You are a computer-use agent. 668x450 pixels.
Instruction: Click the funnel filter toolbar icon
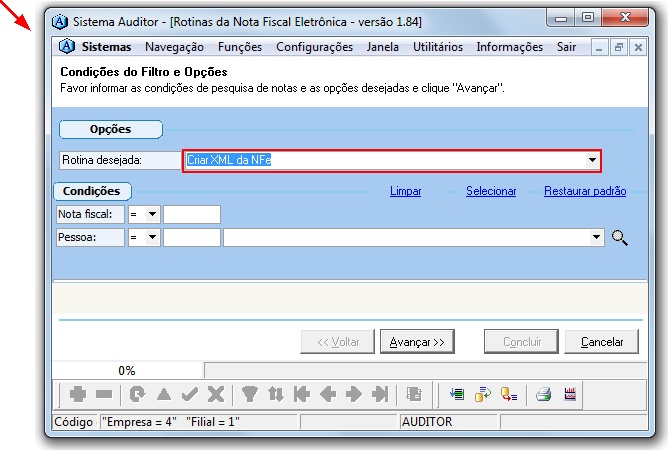click(250, 394)
